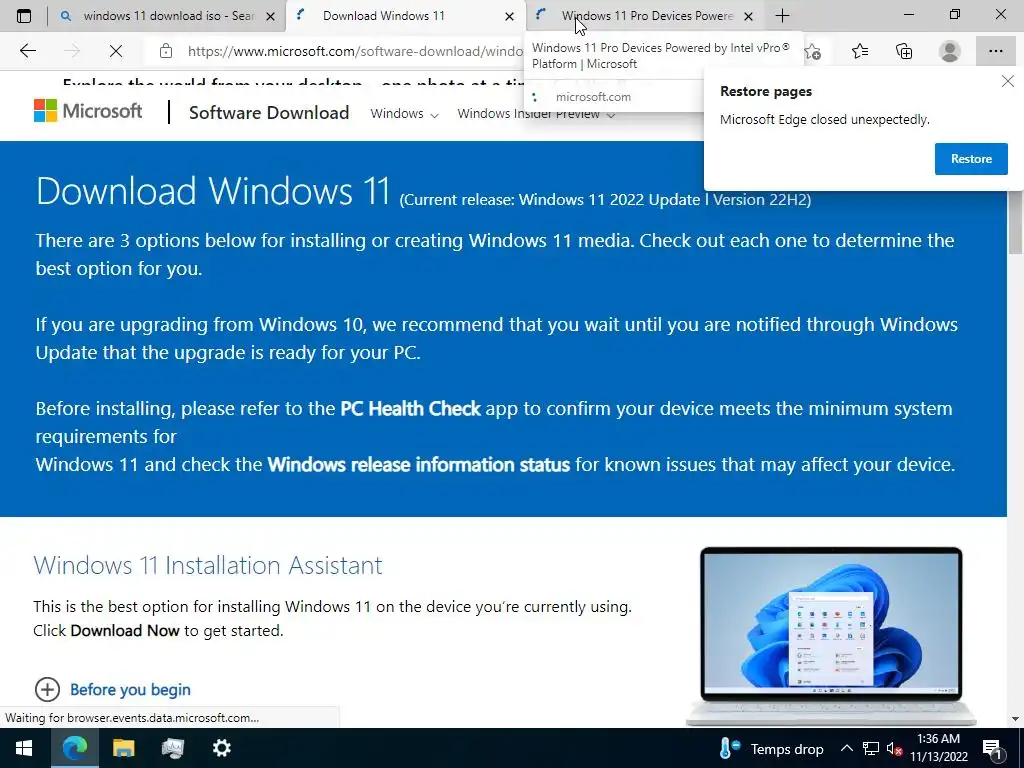Click the microsoft.com tab preview text
1024x768 pixels.
593,97
